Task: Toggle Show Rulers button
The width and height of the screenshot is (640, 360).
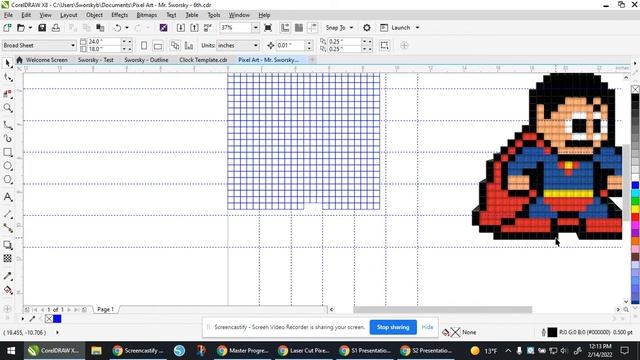Action: (285, 28)
